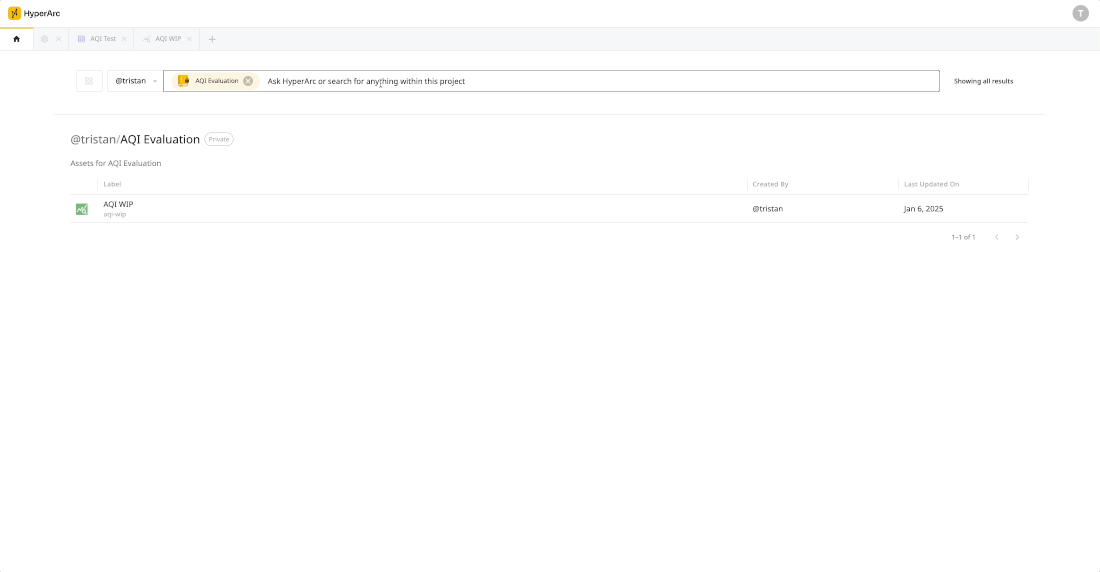Click the AQI WIP chart icon
1100x572 pixels.
tap(82, 209)
